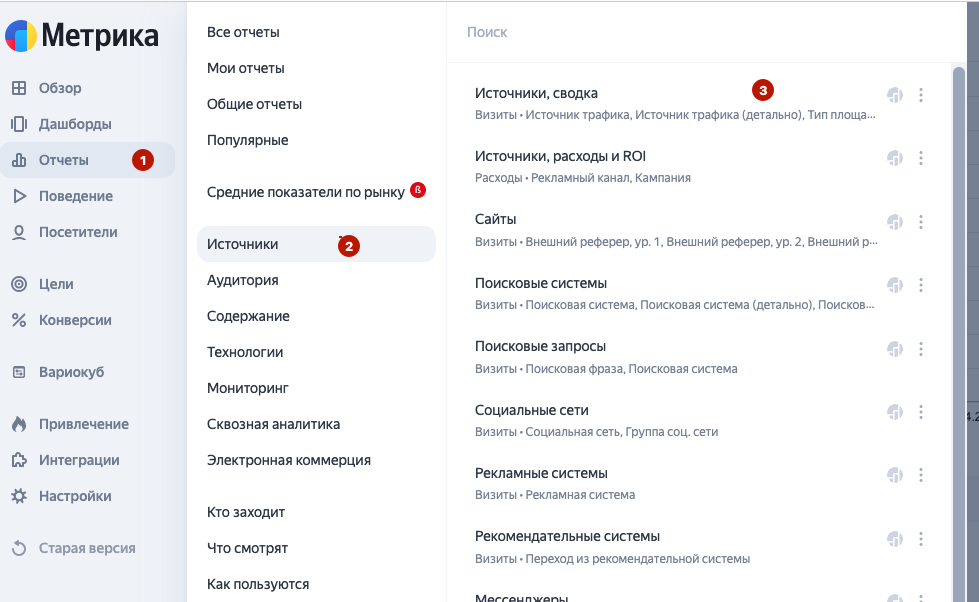Open the Обзор grid icon
Viewport: 979px width, 602px height.
(19, 88)
